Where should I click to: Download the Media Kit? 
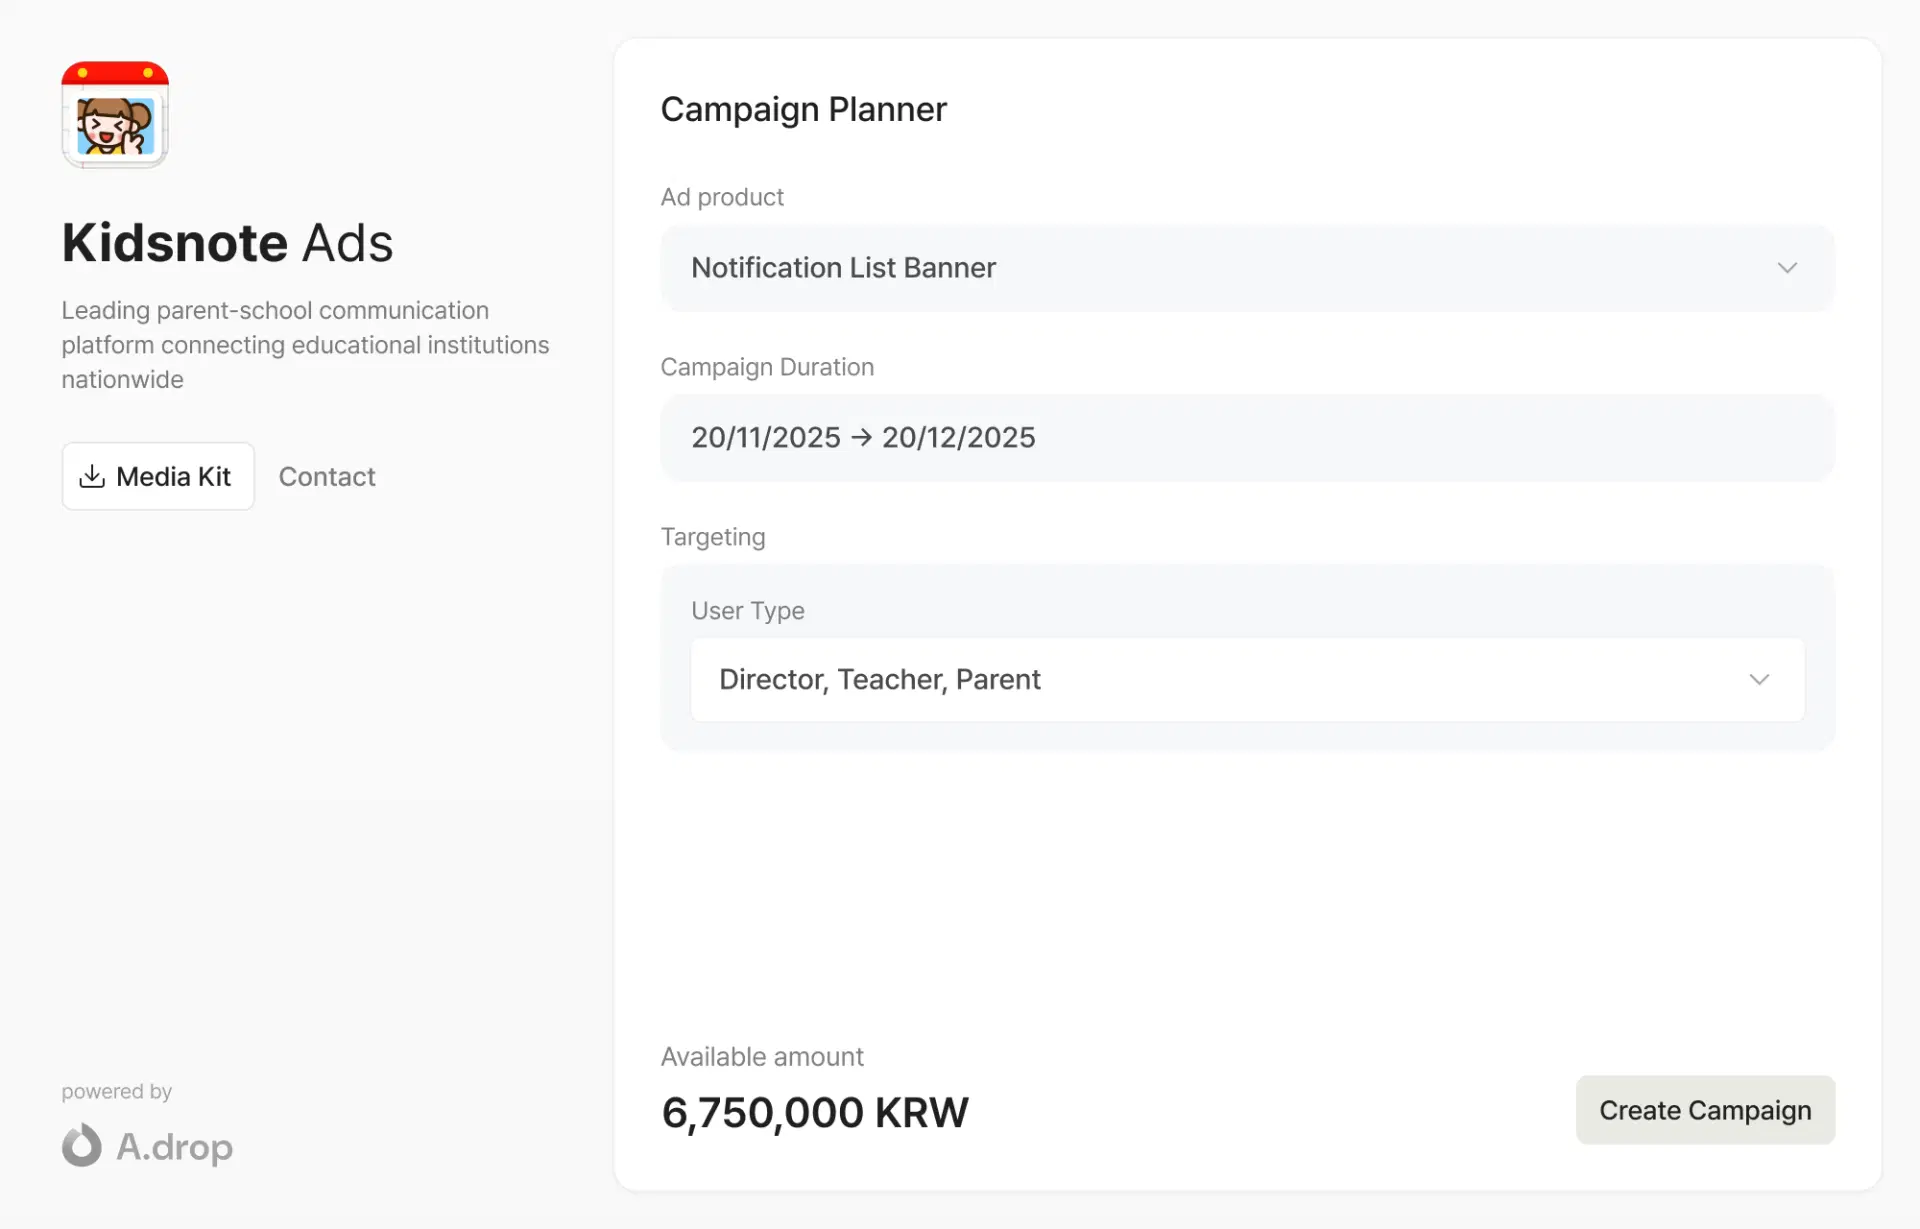[x=158, y=476]
